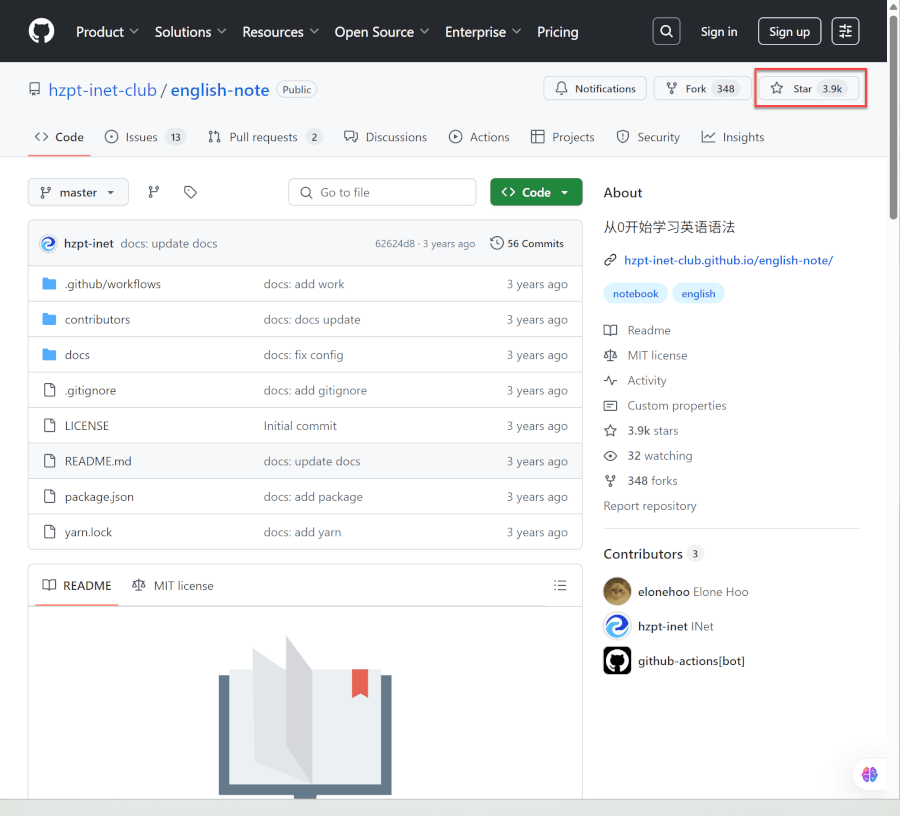Switch to the Issues tab
900x816 pixels.
[145, 137]
